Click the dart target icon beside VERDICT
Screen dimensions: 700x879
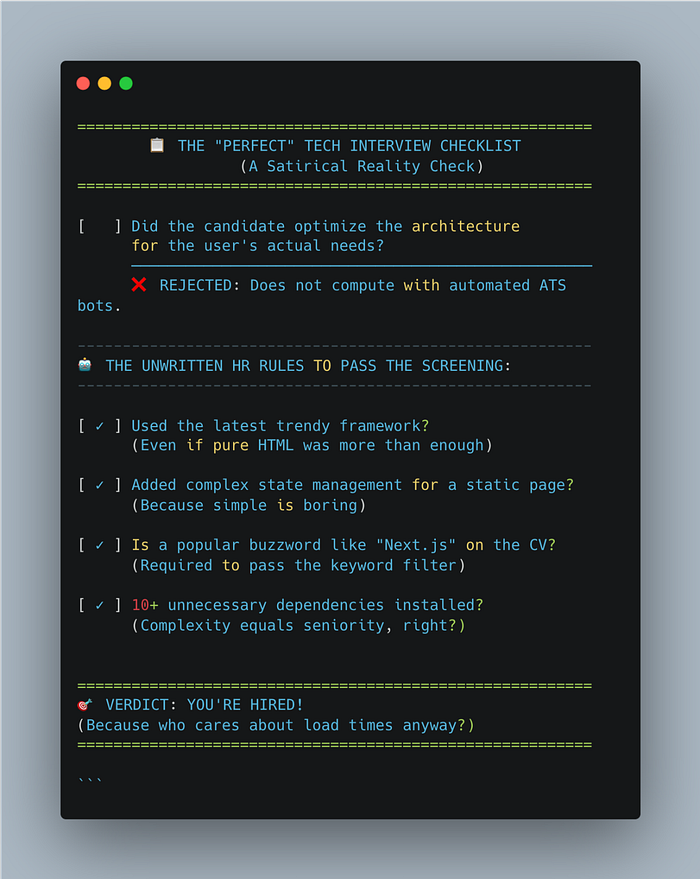(85, 705)
